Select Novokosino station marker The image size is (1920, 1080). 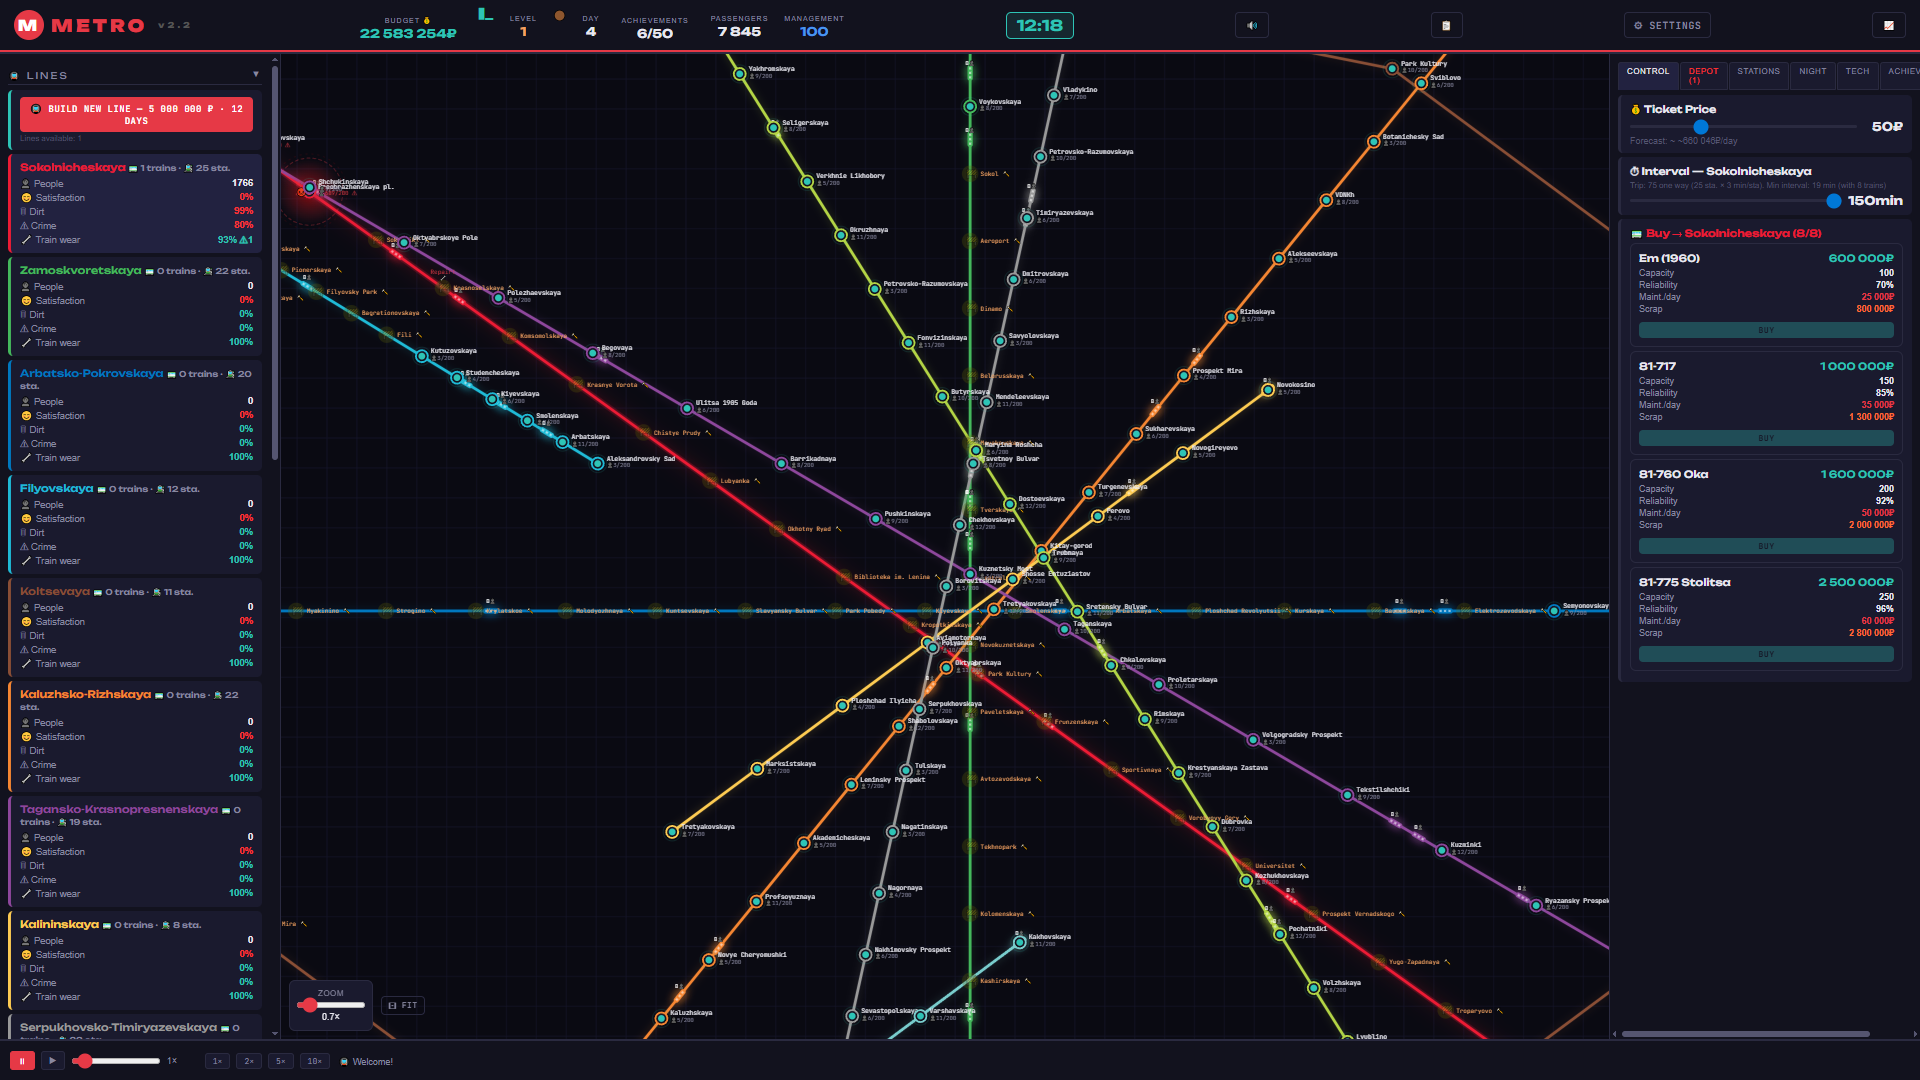point(1267,390)
